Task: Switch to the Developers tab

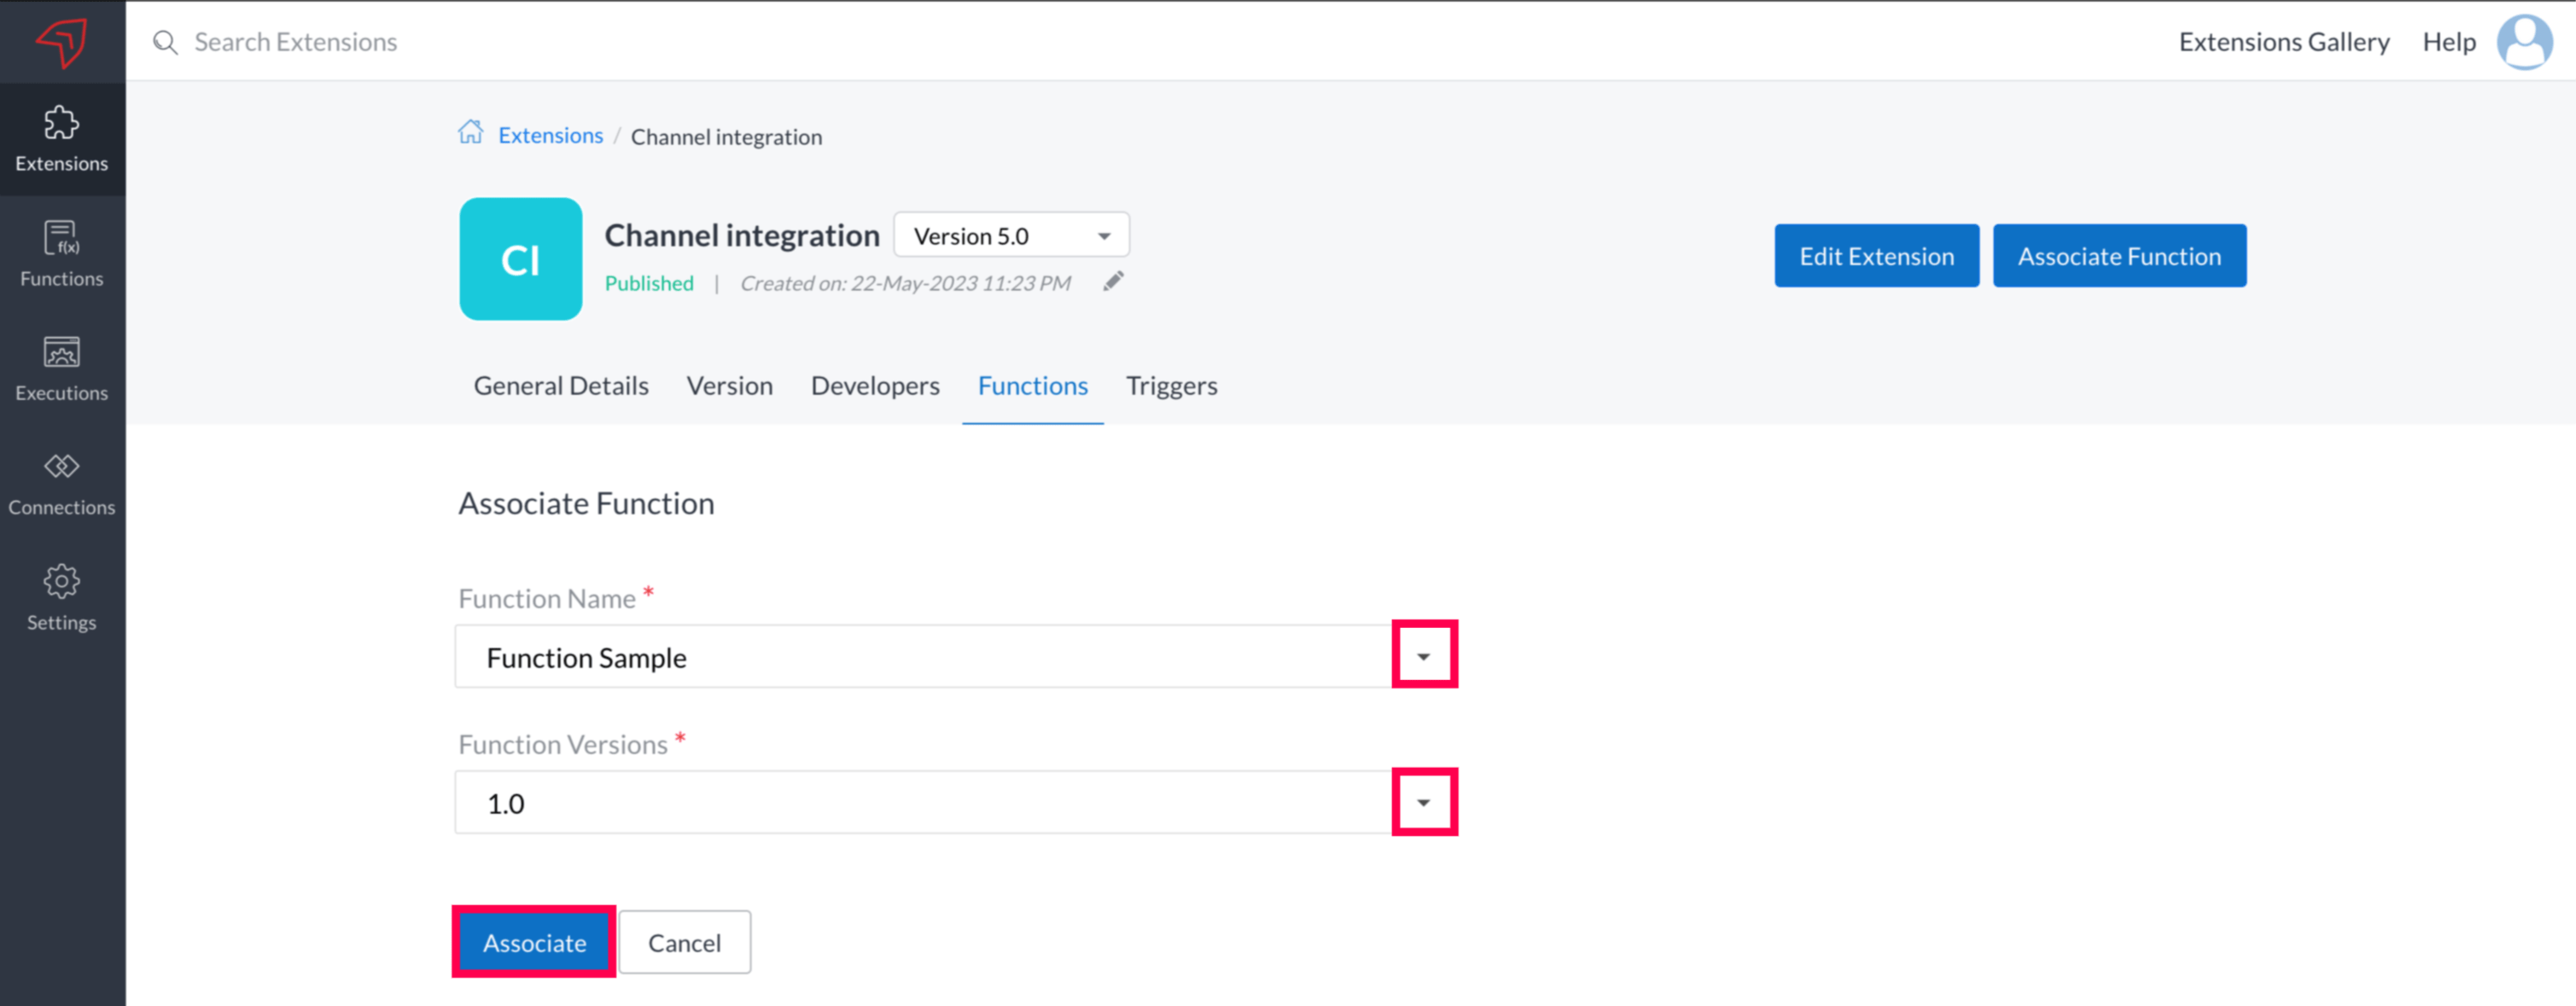Action: 875,386
